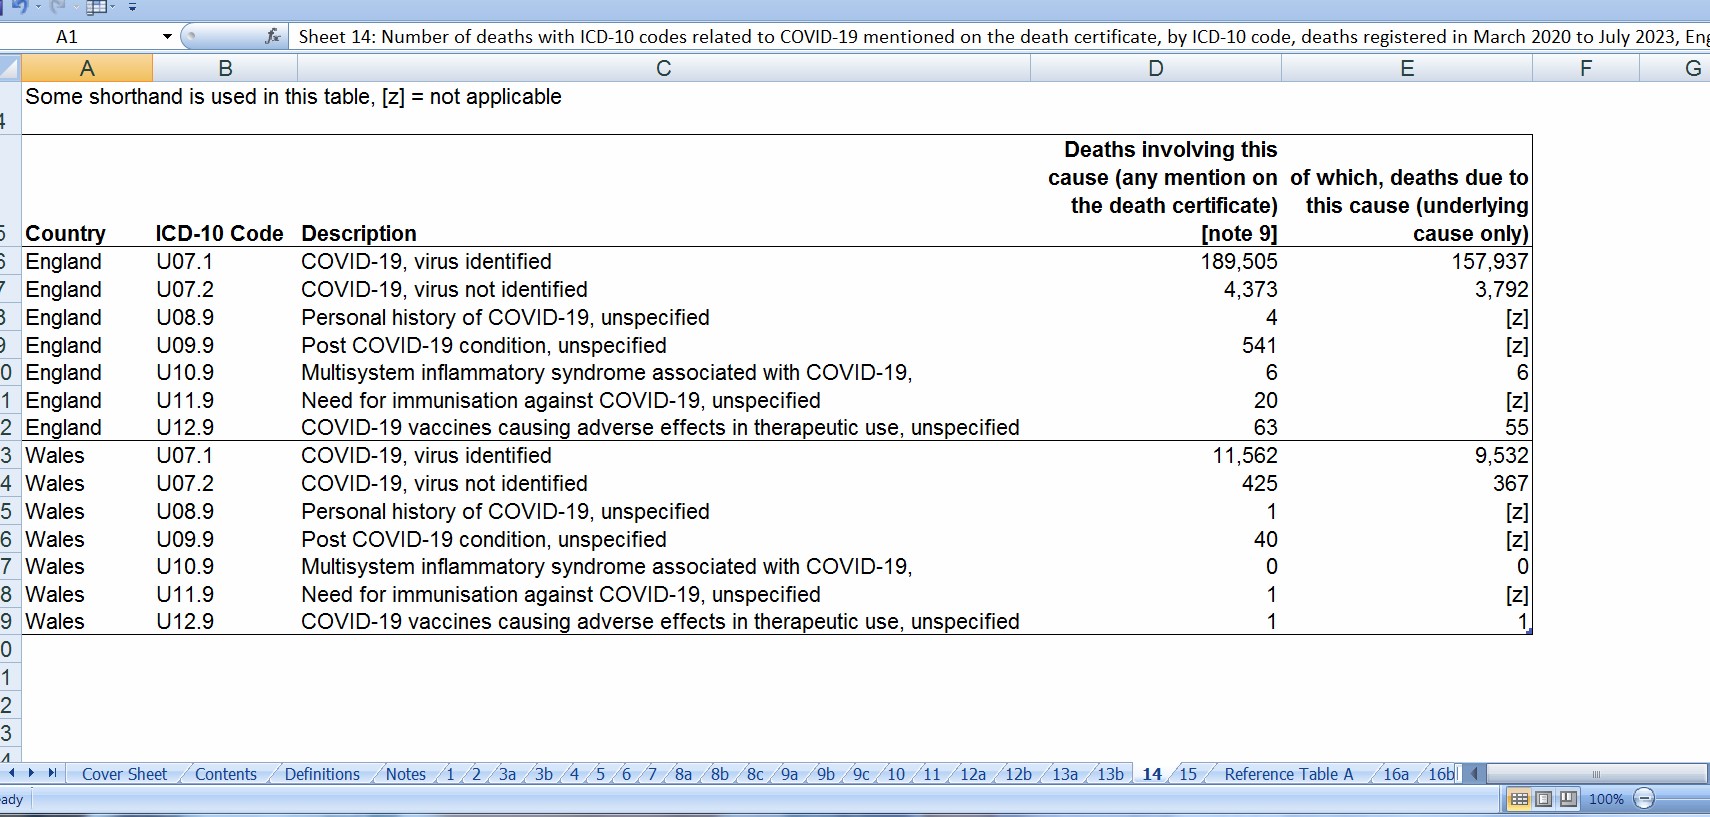Open sheet tab 13b

click(x=1111, y=774)
